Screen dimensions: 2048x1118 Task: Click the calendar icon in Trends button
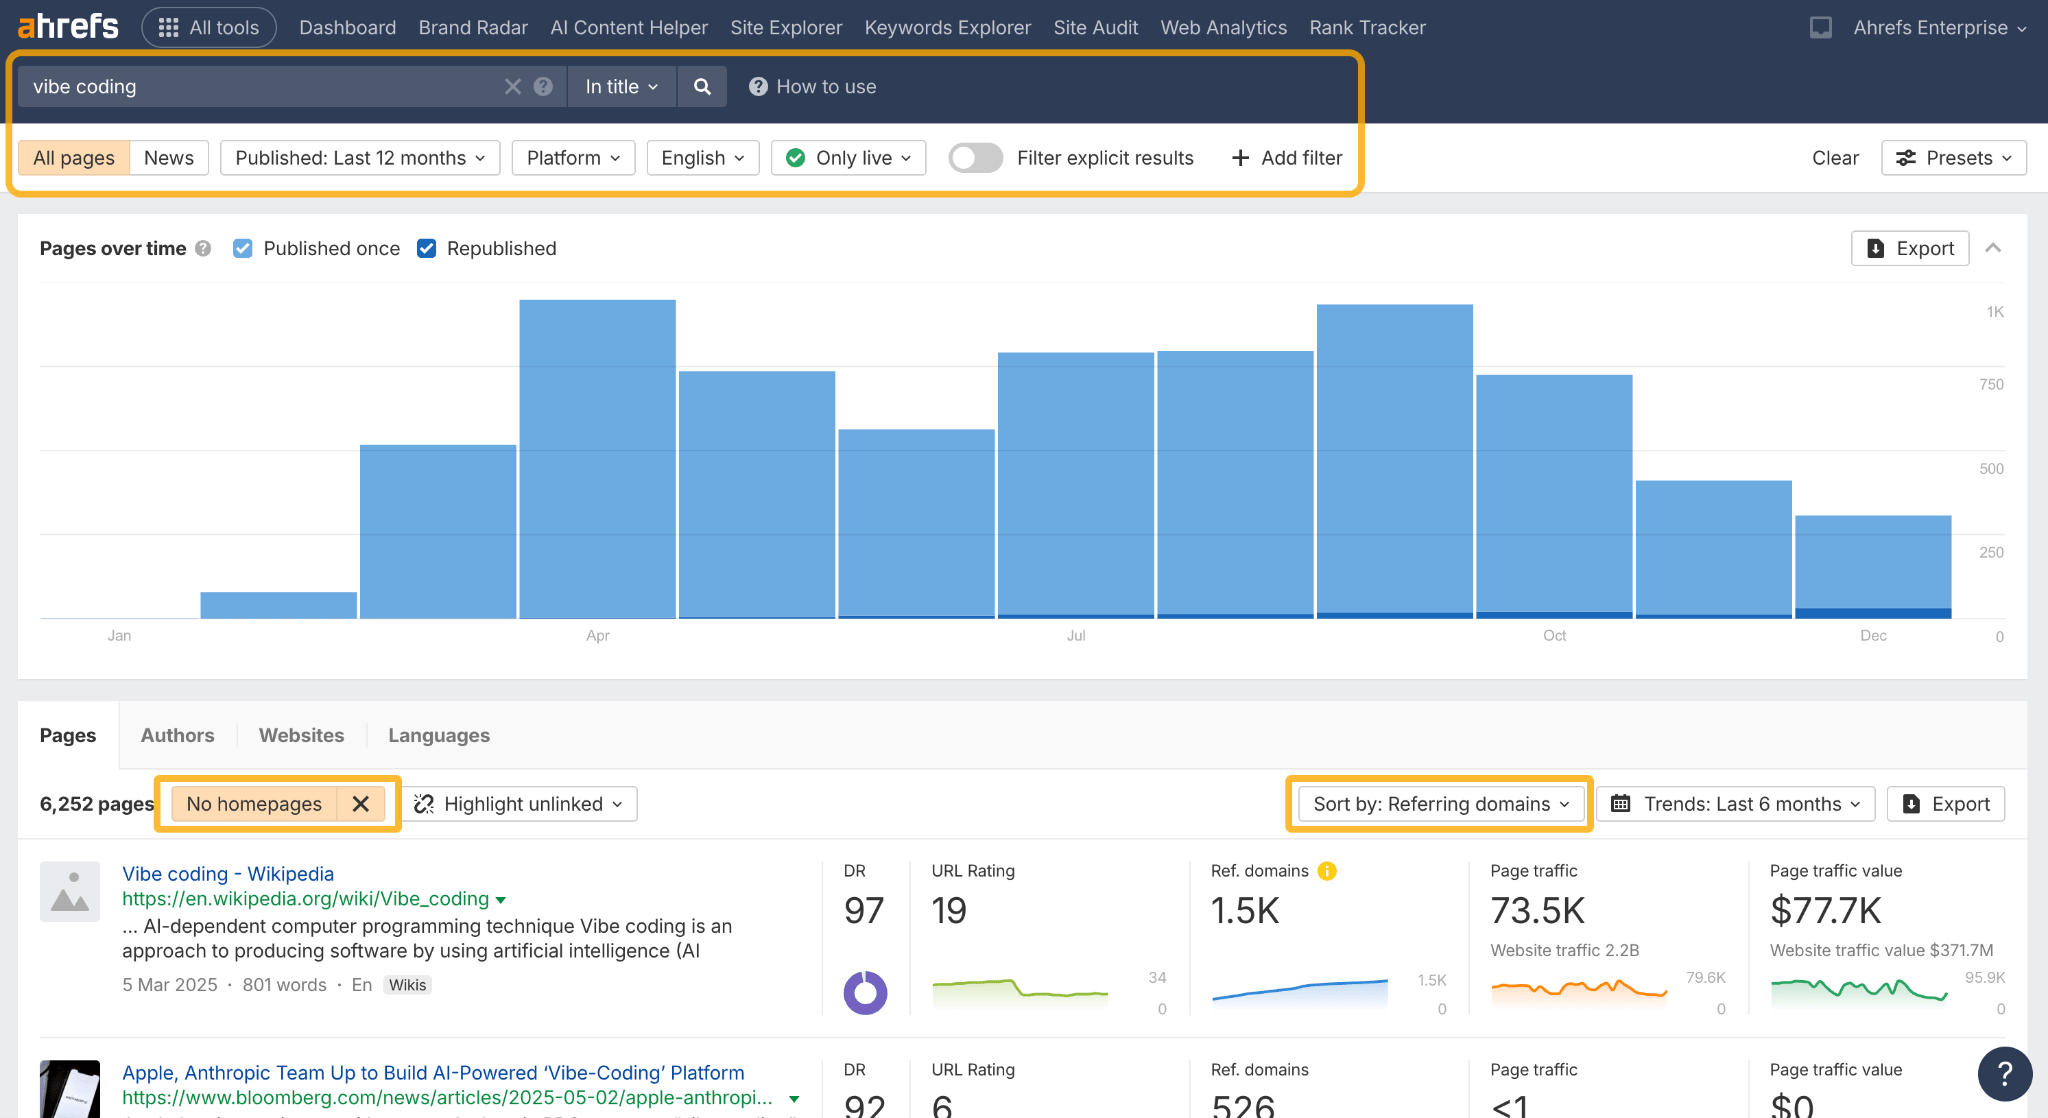1621,803
